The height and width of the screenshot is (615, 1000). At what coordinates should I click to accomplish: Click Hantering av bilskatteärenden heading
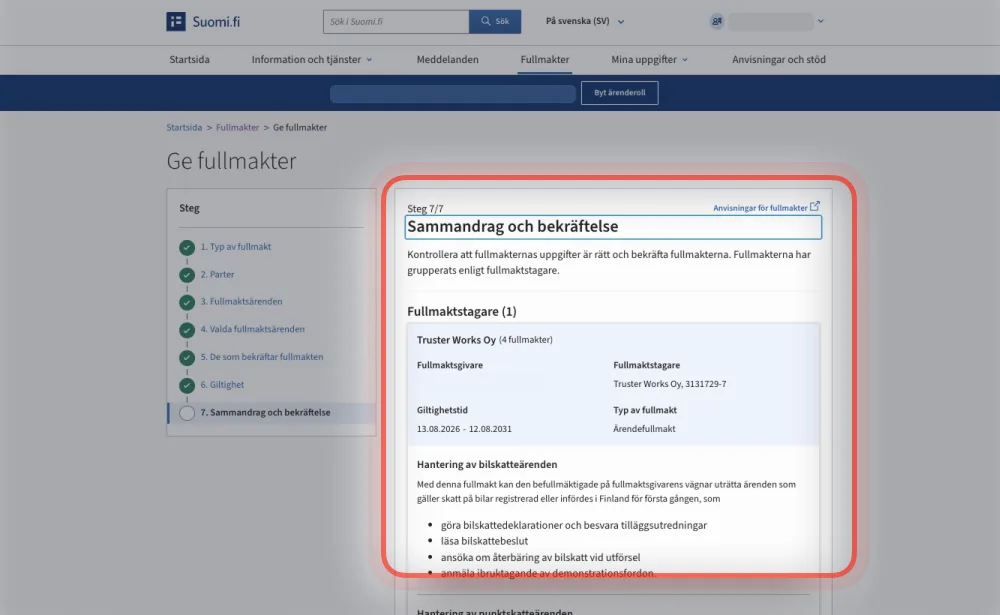(x=487, y=464)
